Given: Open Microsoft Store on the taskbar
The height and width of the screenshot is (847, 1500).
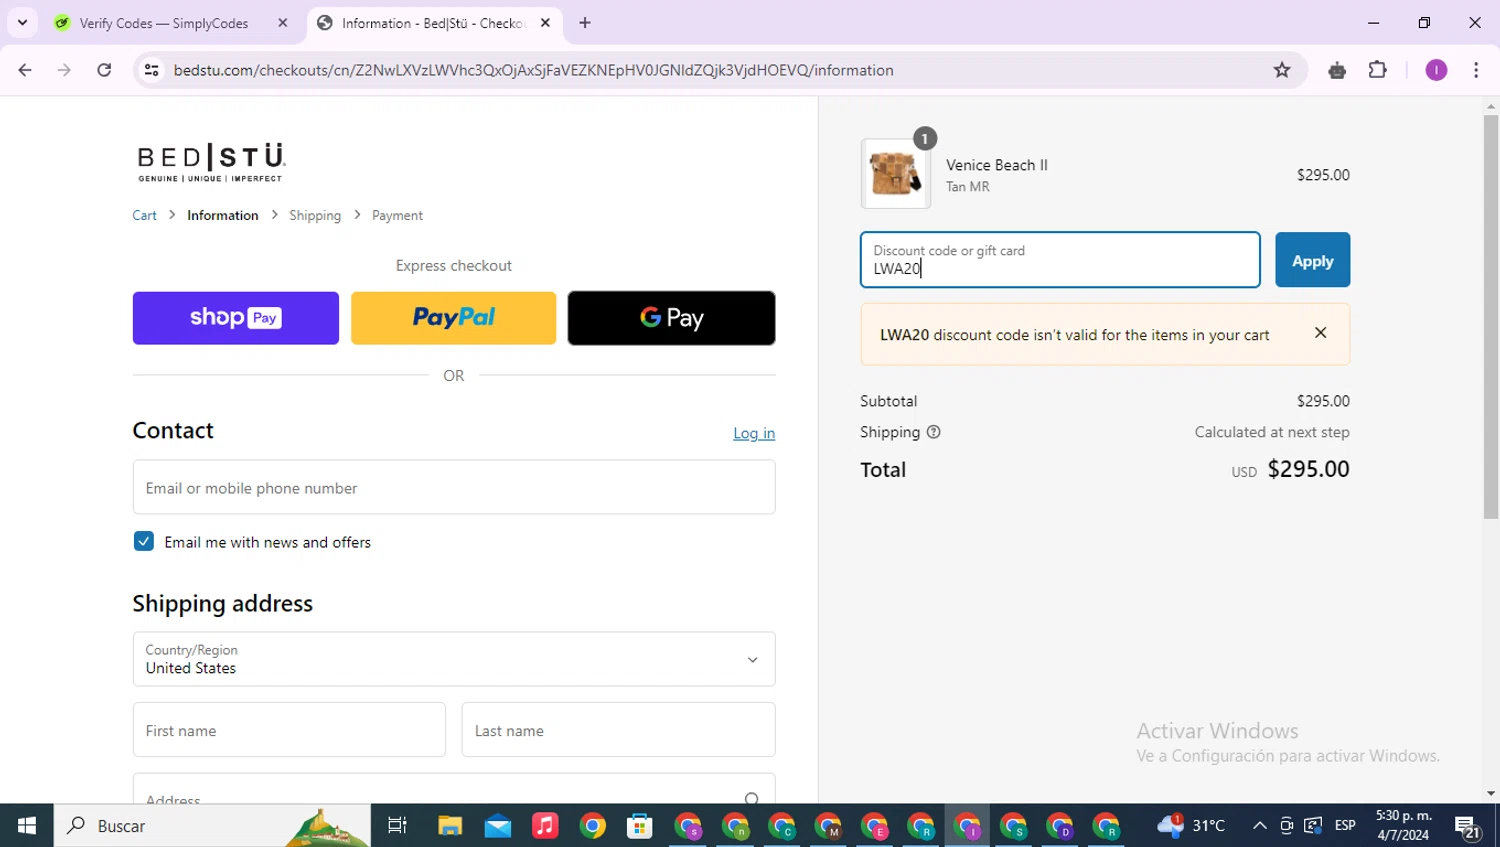Looking at the screenshot, I should point(640,826).
